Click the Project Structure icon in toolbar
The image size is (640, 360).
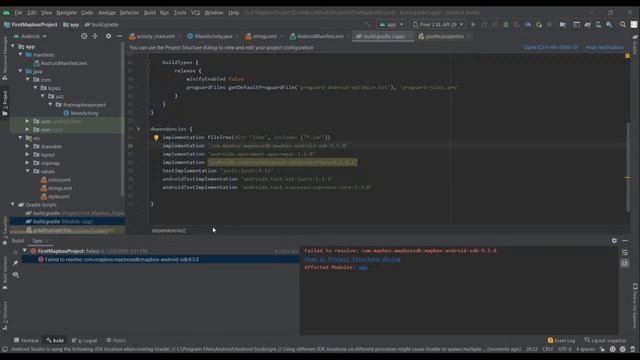point(563,24)
